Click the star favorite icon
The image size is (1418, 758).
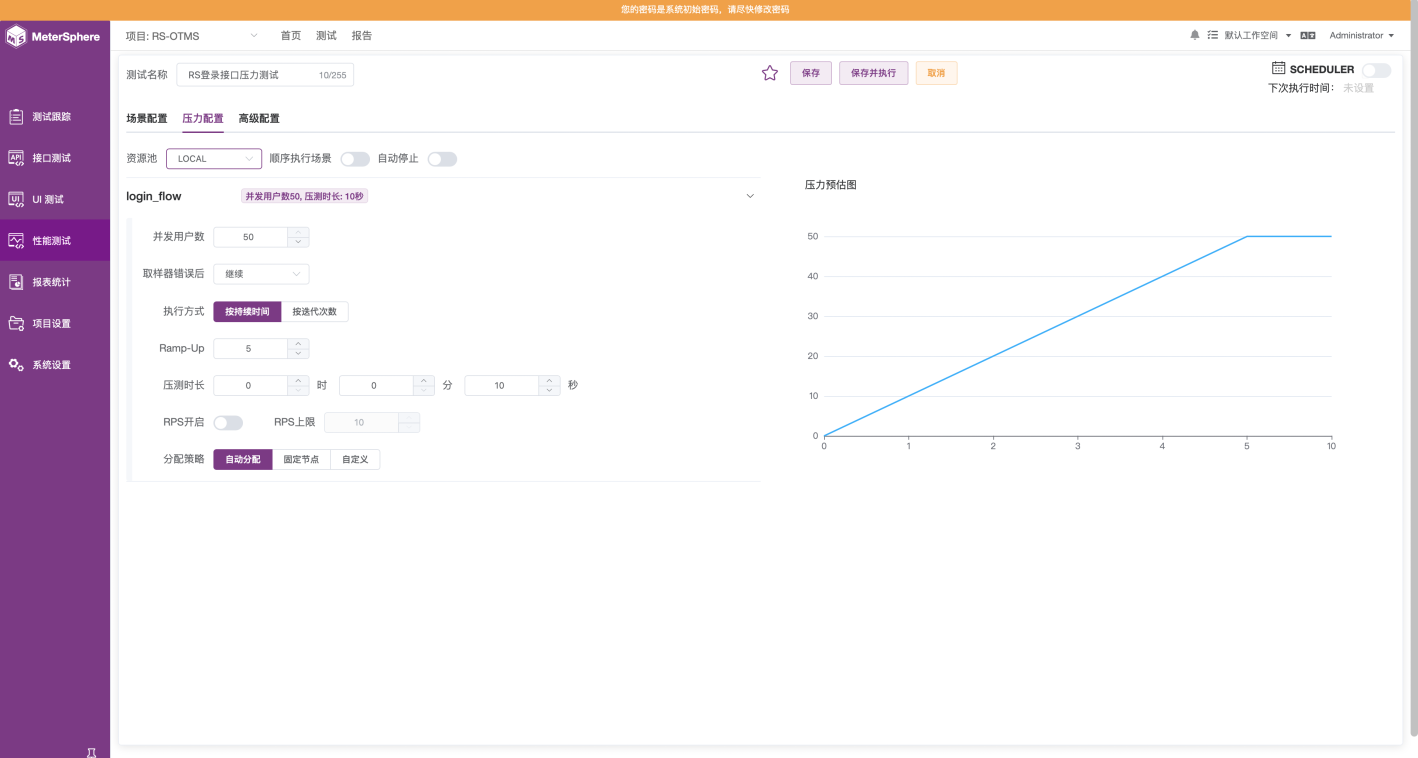(x=770, y=73)
